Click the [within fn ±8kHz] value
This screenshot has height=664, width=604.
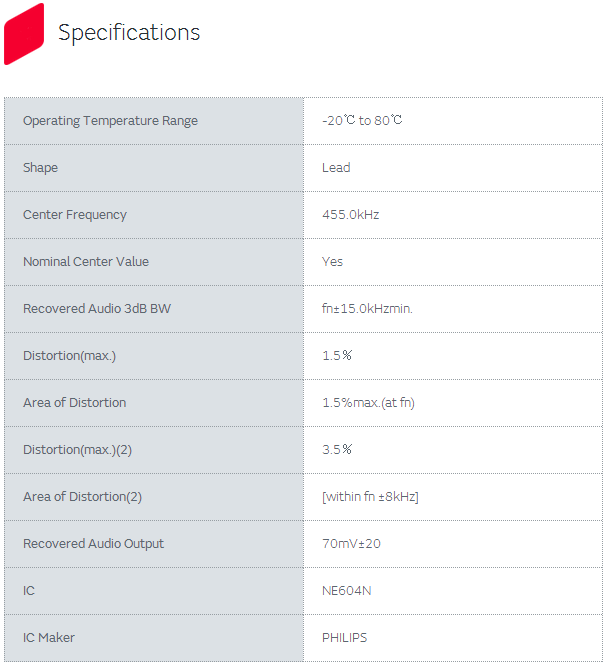(370, 497)
